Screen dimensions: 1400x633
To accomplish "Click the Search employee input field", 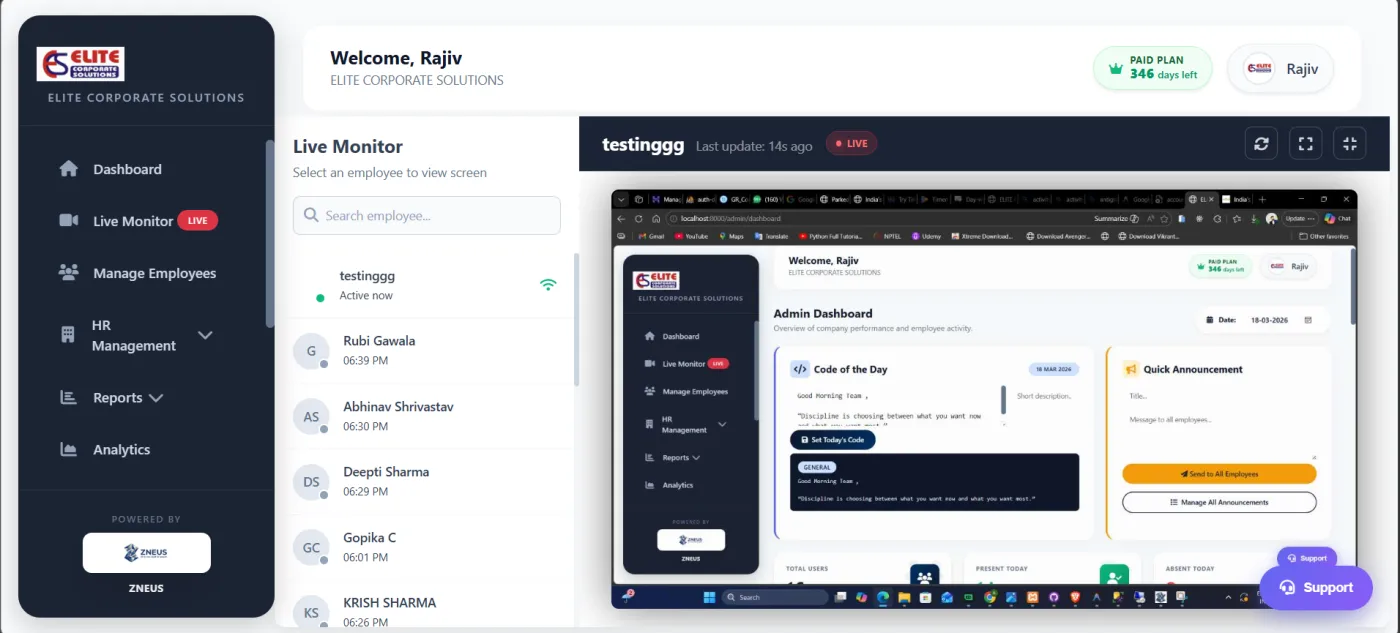I will (x=427, y=215).
